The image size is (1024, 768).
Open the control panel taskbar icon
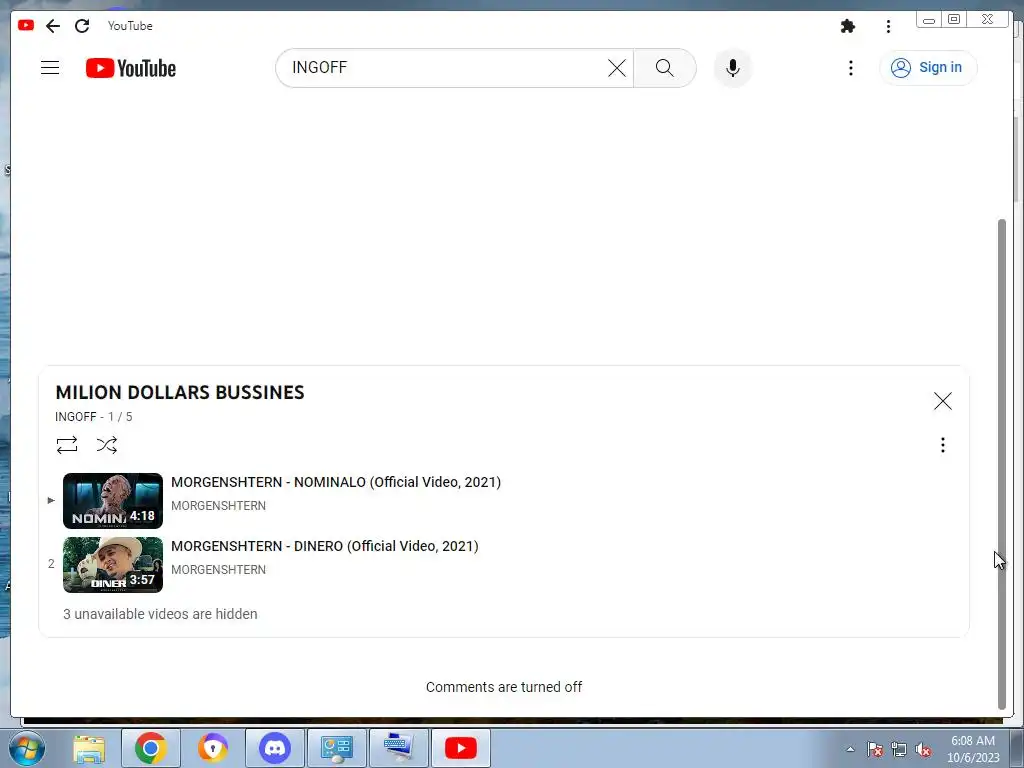(337, 748)
